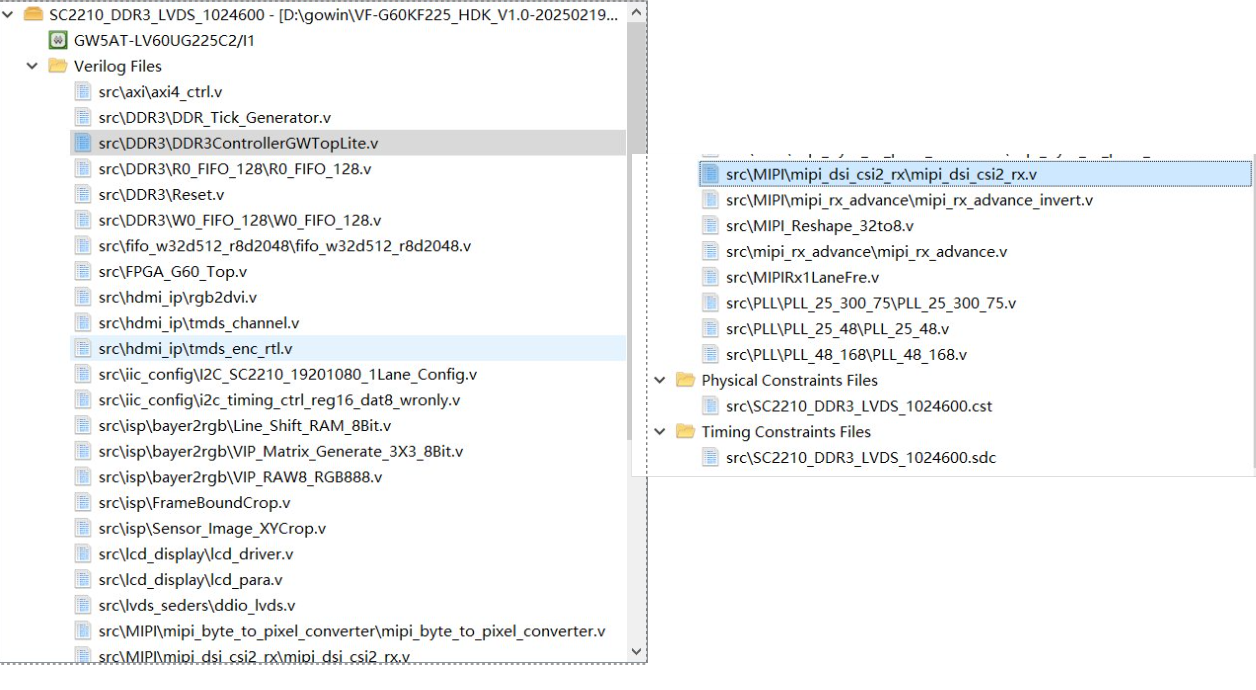
Task: Select src\DDR3\Reset.v in the tree
Action: click(x=161, y=195)
